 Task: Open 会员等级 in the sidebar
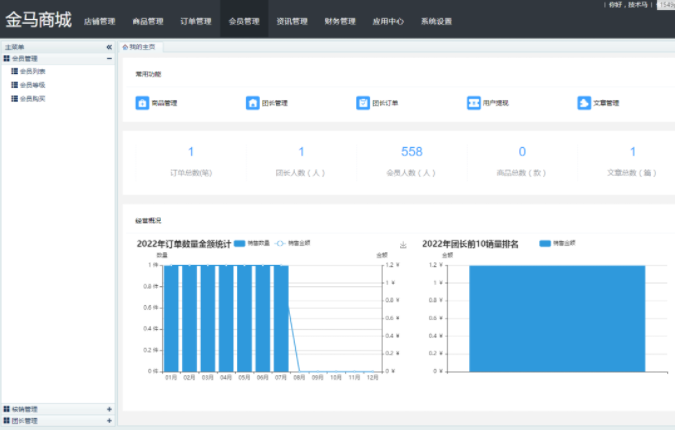coord(32,85)
